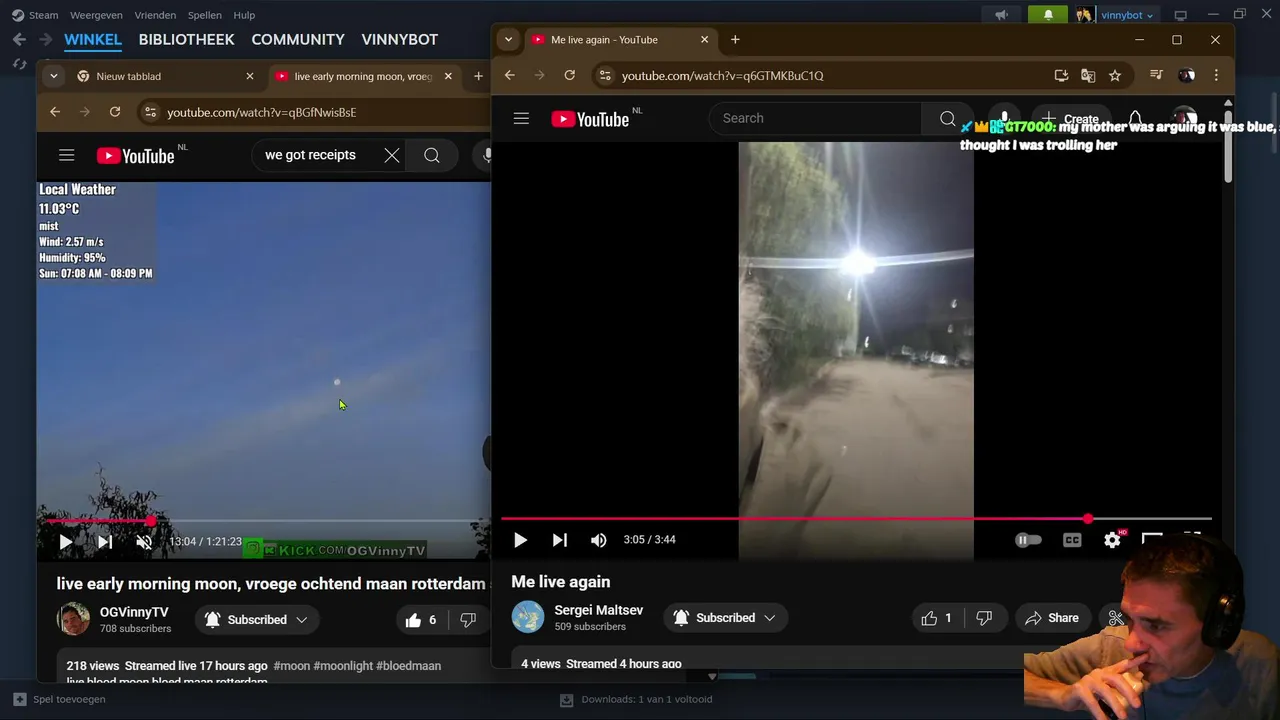Go to BIBLIOTHEEK section in Steam
The height and width of the screenshot is (720, 1280).
[186, 40]
